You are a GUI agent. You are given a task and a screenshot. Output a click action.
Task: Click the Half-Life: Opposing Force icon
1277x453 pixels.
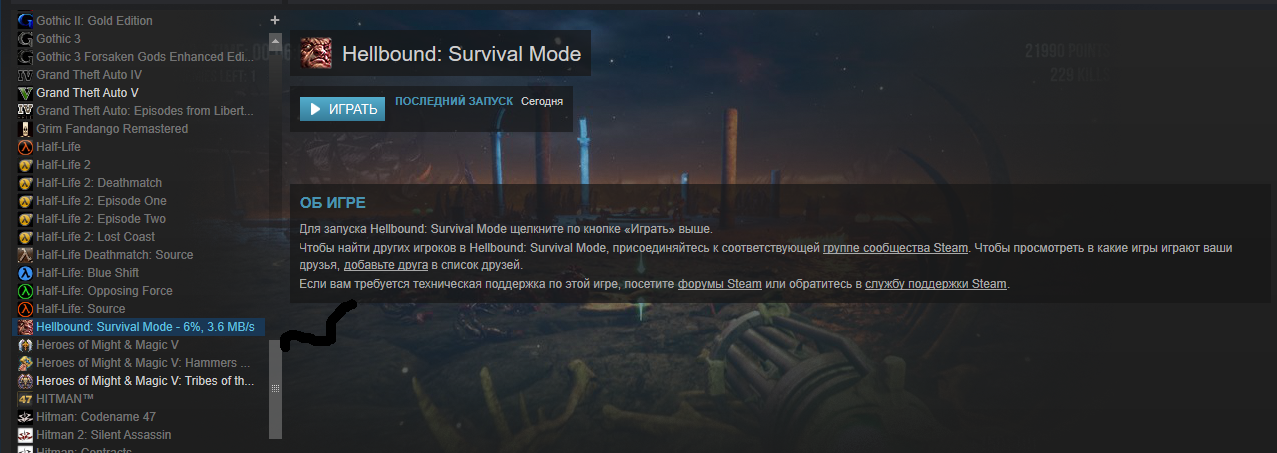26,291
